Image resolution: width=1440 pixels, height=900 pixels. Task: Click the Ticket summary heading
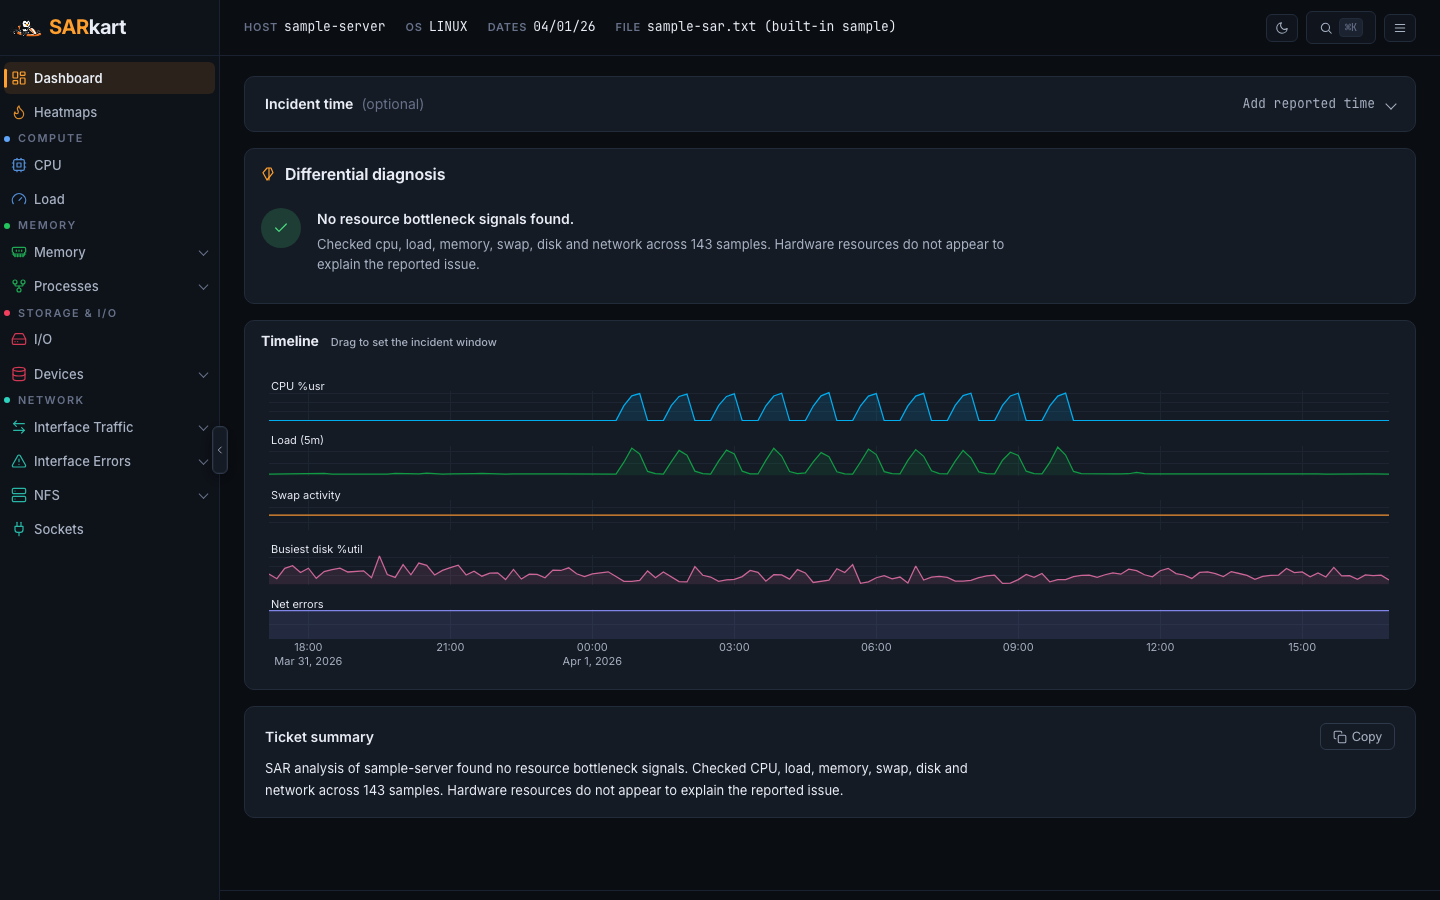coord(319,737)
